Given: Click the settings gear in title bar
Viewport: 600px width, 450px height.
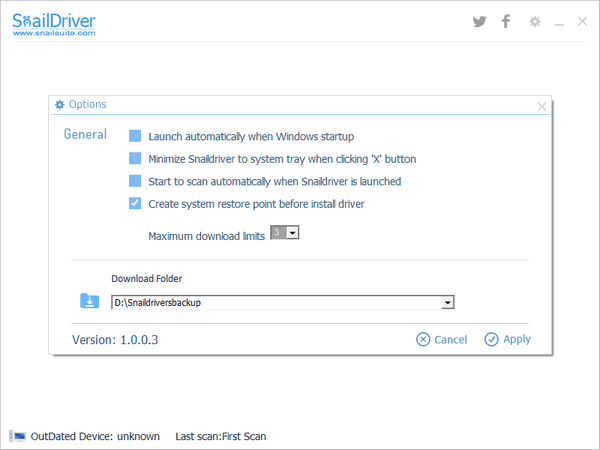Looking at the screenshot, I should (x=535, y=21).
